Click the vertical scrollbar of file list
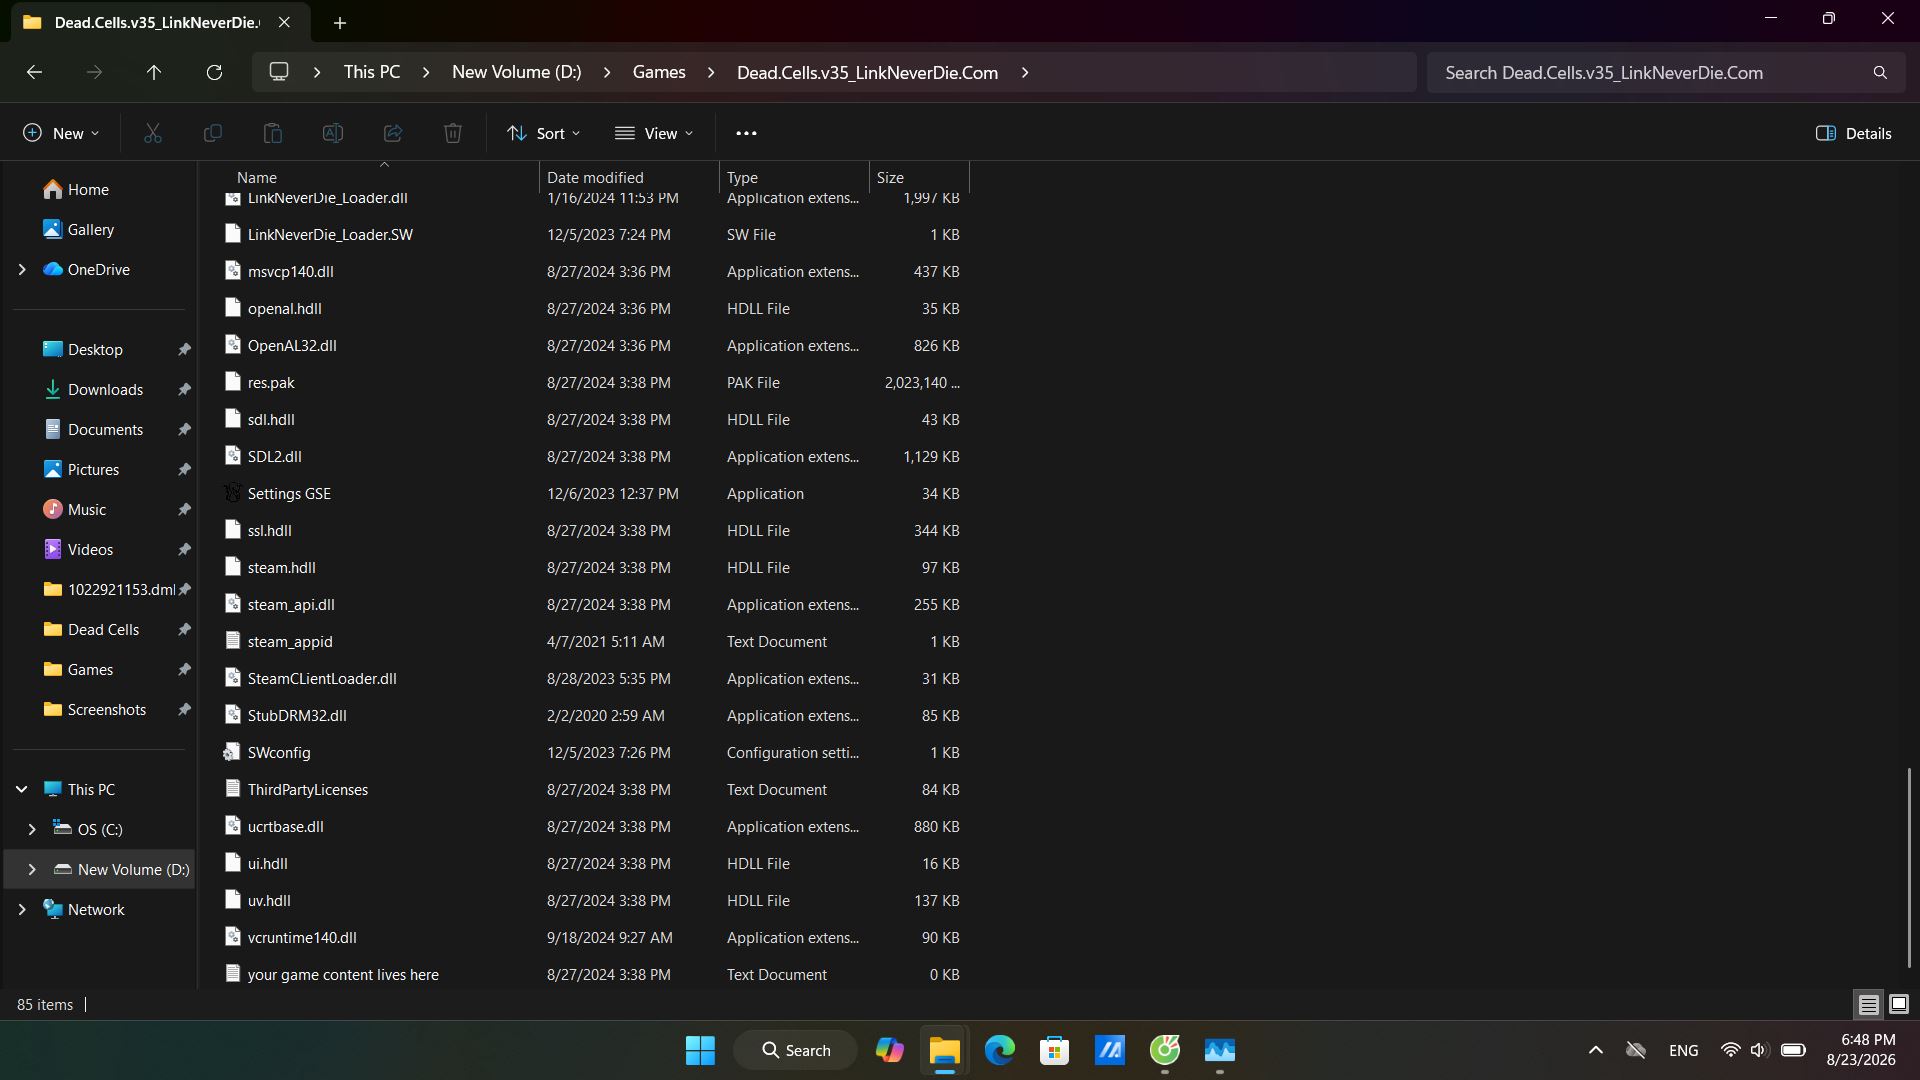This screenshot has width=1920, height=1080. point(1909,868)
